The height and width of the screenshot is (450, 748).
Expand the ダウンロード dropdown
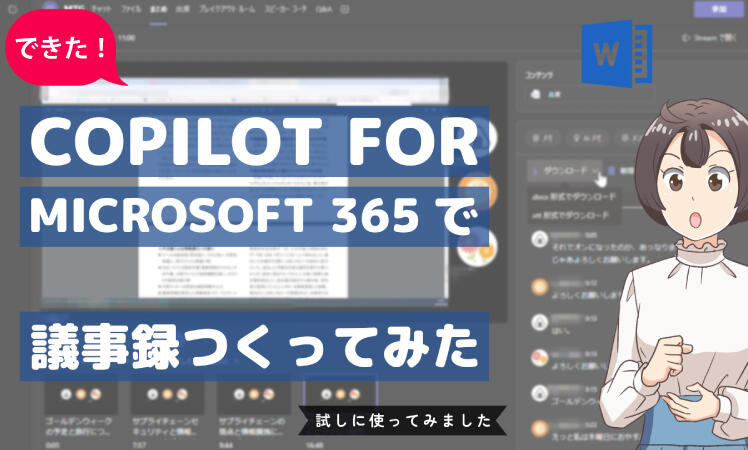click(565, 170)
